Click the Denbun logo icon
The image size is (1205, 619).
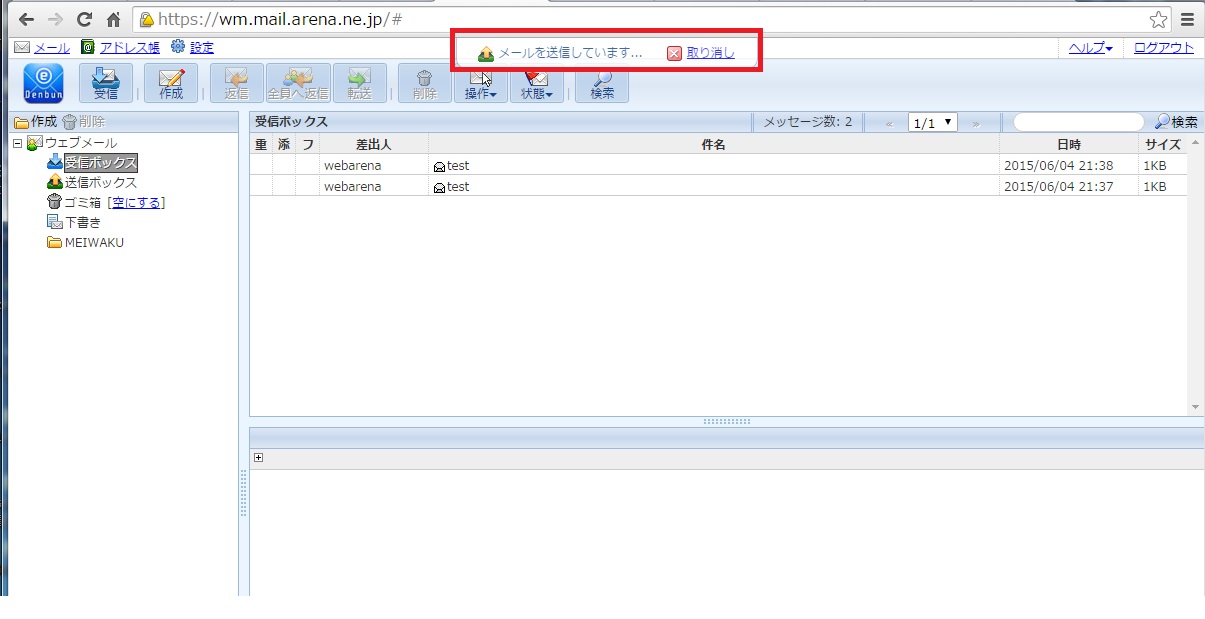(43, 83)
